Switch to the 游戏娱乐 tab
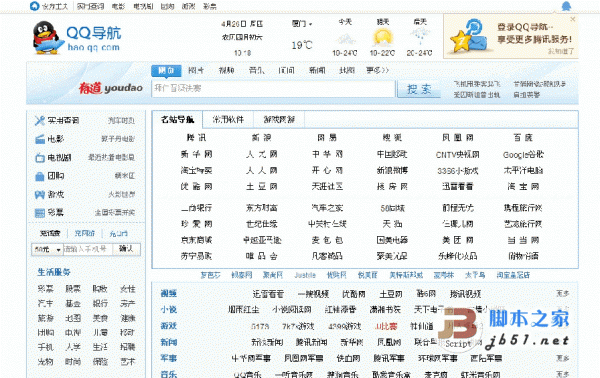Screen dimensions: 600x378 (279, 120)
